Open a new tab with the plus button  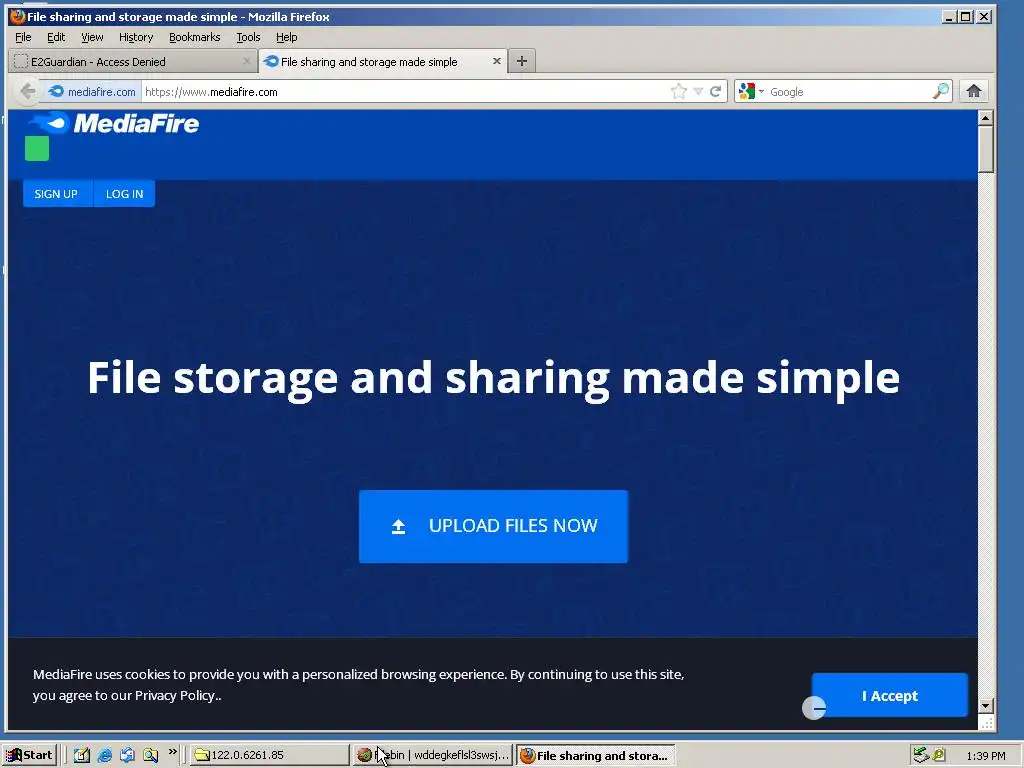[x=521, y=61]
